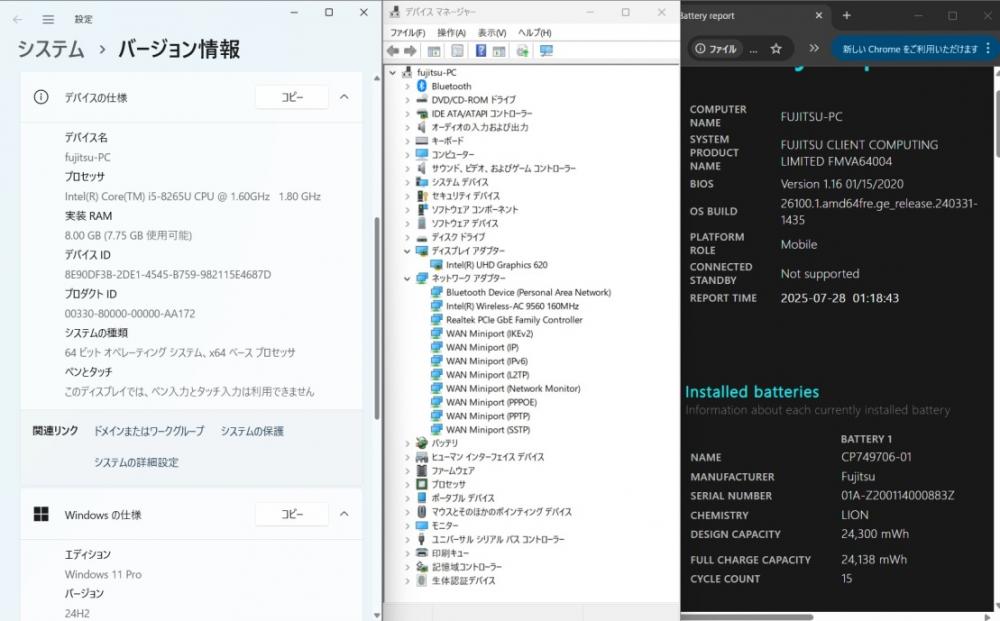The width and height of the screenshot is (1000, 621).
Task: Expand the ファームウェア node
Action: click(407, 471)
